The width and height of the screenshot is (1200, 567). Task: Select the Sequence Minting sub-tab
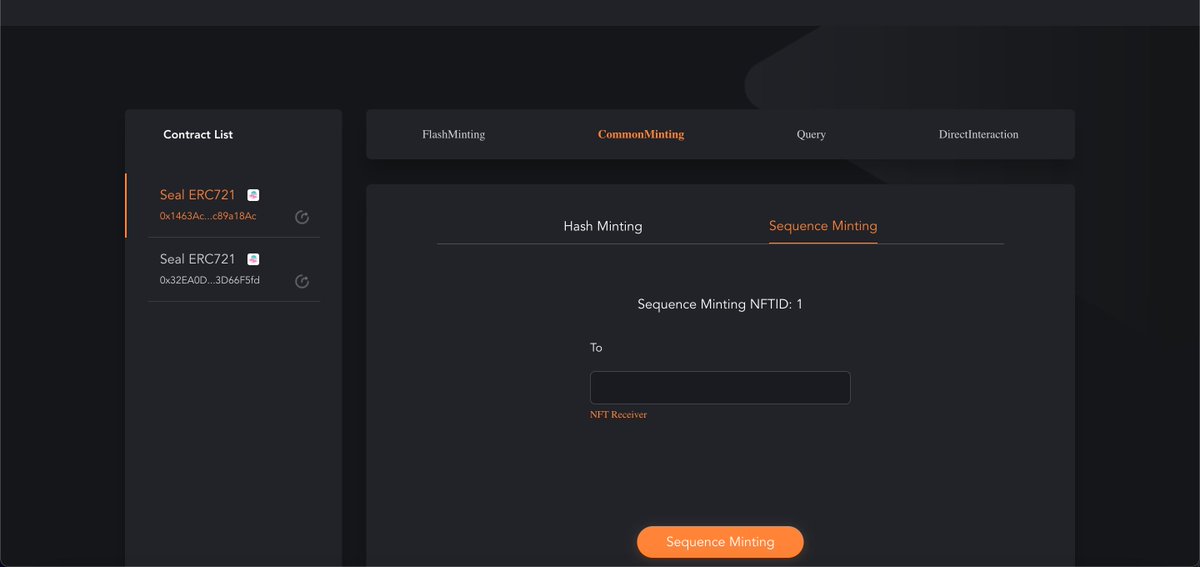click(x=823, y=226)
